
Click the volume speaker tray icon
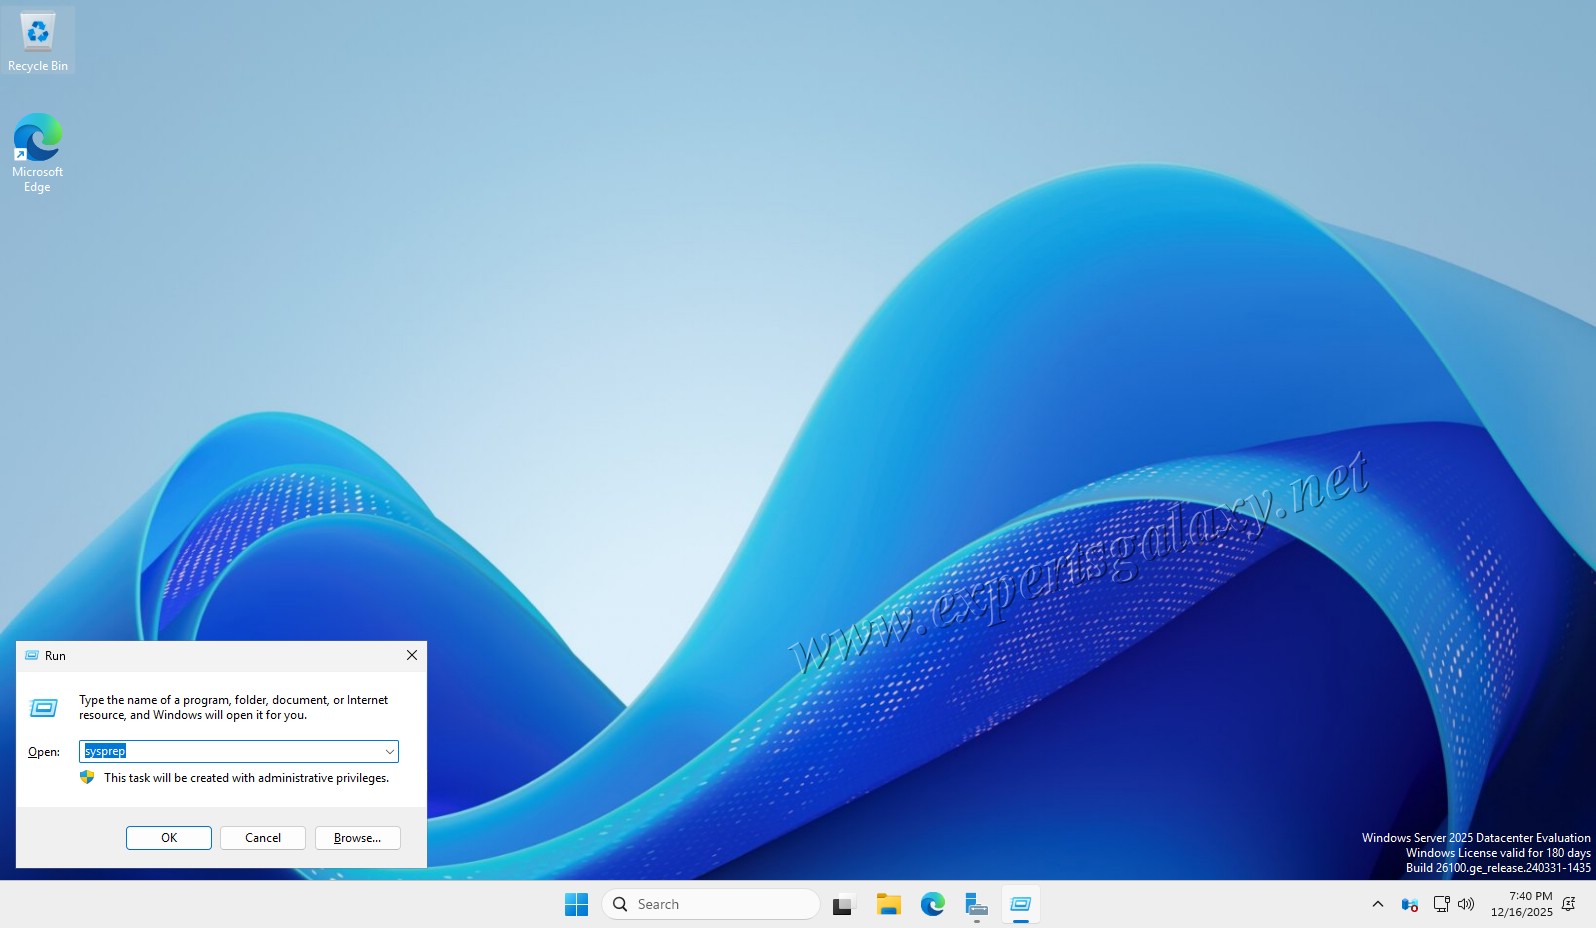tap(1466, 904)
